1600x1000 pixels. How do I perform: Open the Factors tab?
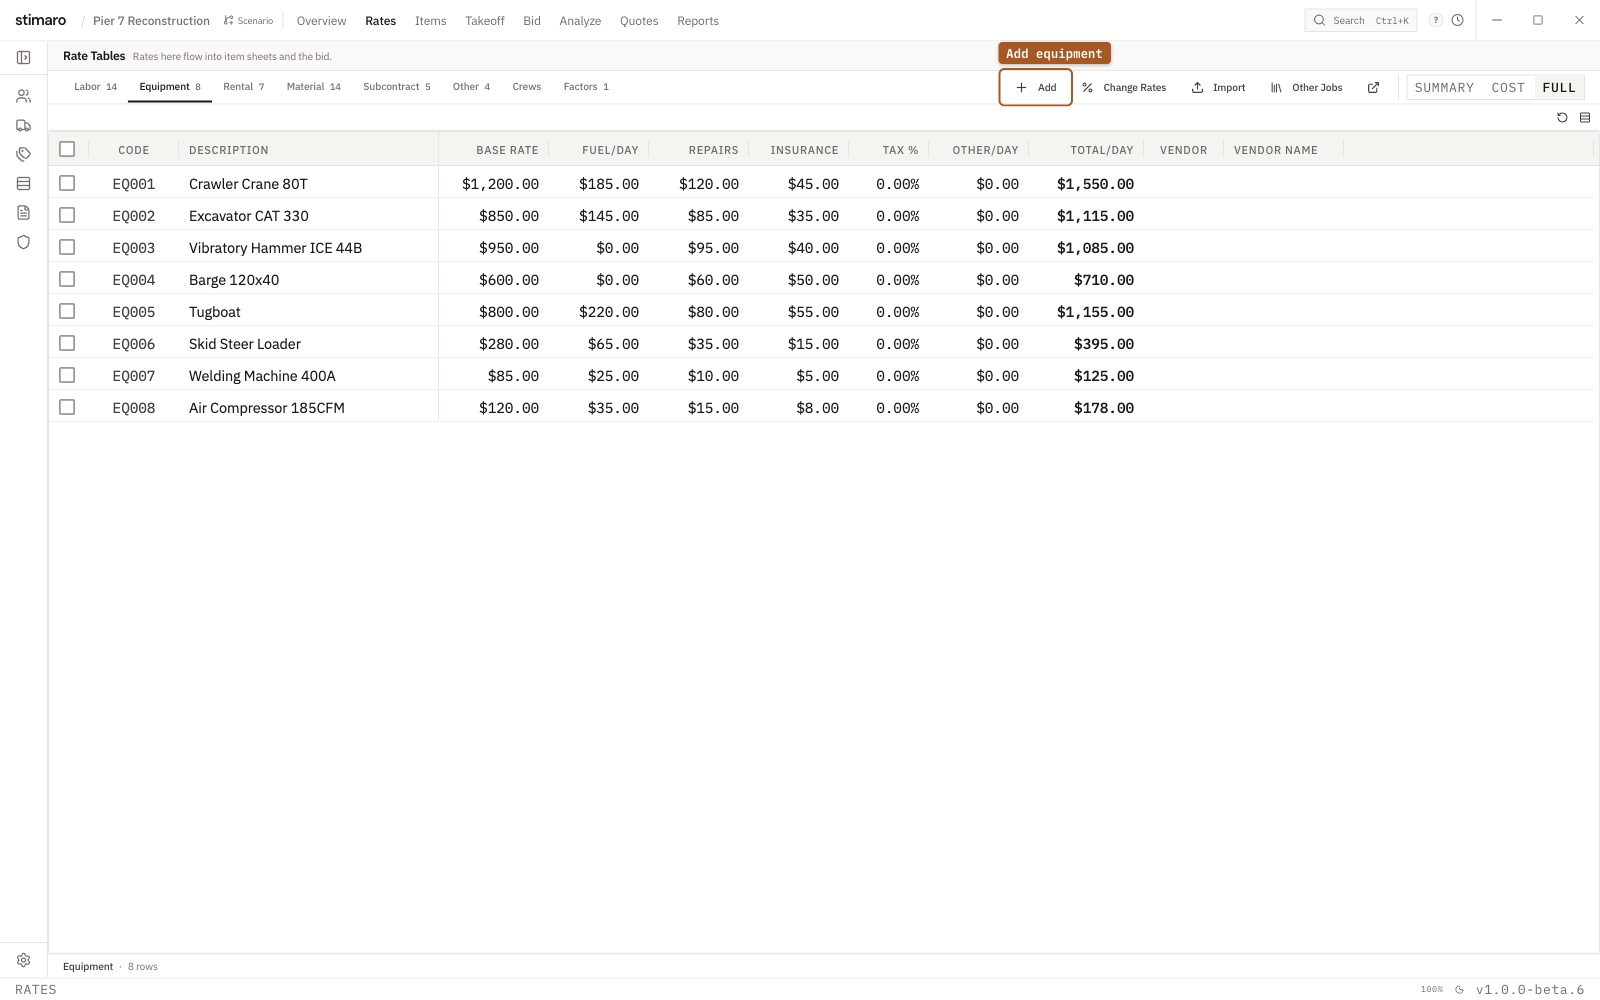click(x=585, y=87)
